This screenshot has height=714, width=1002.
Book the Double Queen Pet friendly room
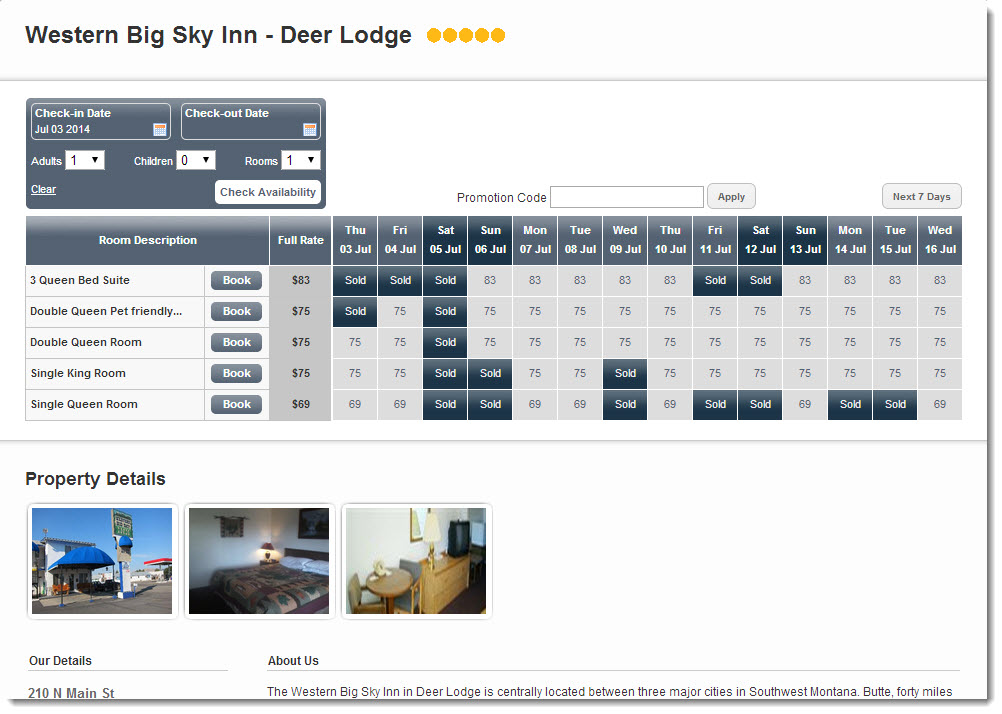pos(236,311)
